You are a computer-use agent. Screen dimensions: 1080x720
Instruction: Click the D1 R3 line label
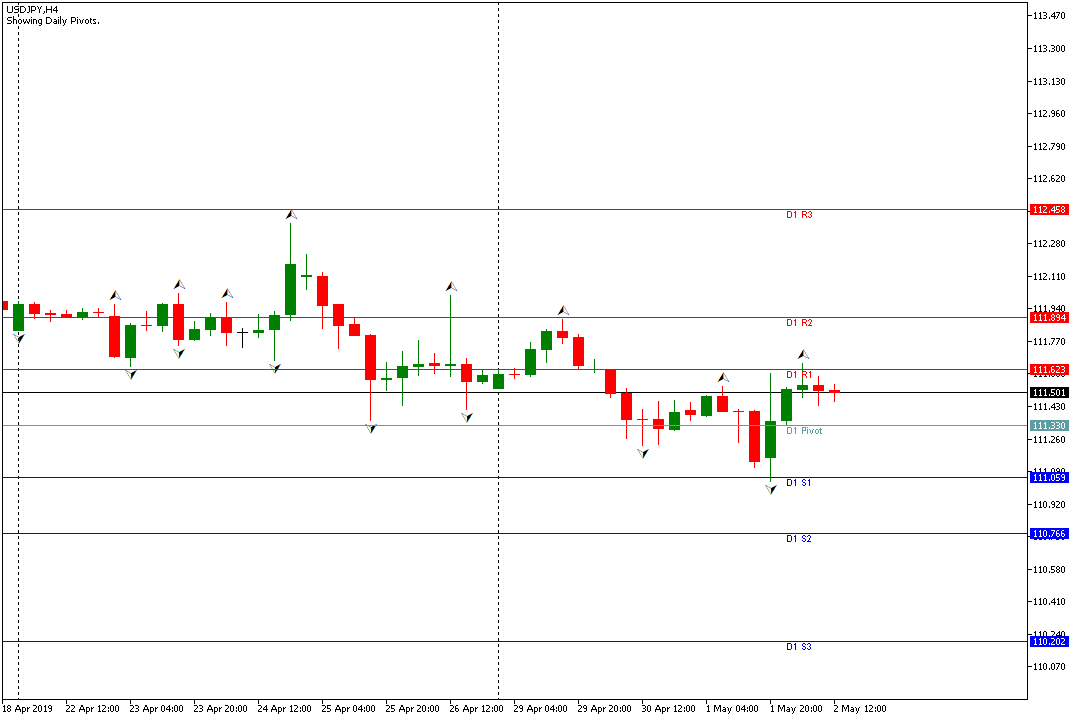point(799,215)
